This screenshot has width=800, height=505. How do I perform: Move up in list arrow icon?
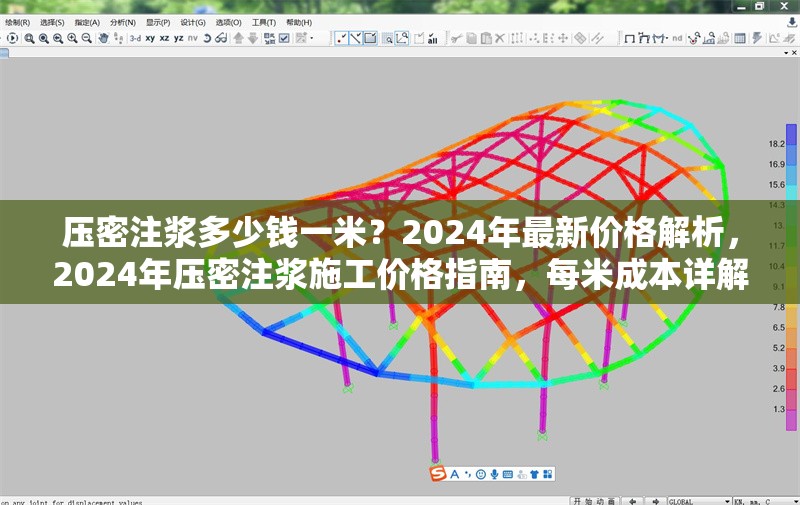tap(238, 38)
